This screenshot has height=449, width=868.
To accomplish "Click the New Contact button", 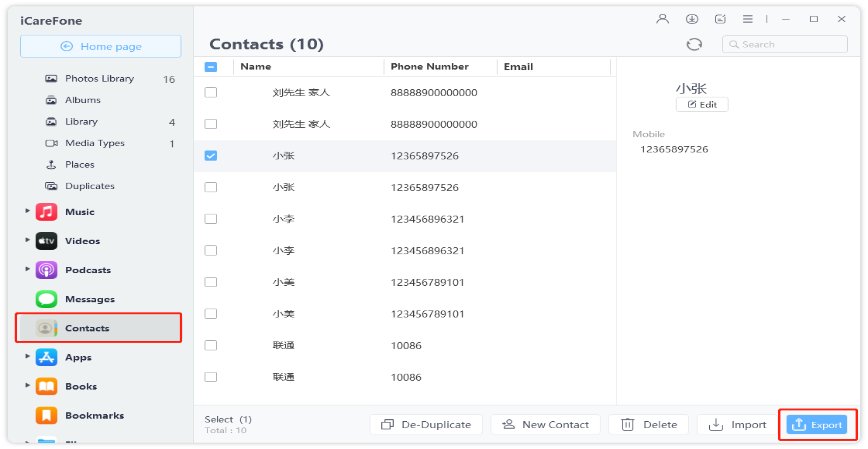I will pos(545,425).
